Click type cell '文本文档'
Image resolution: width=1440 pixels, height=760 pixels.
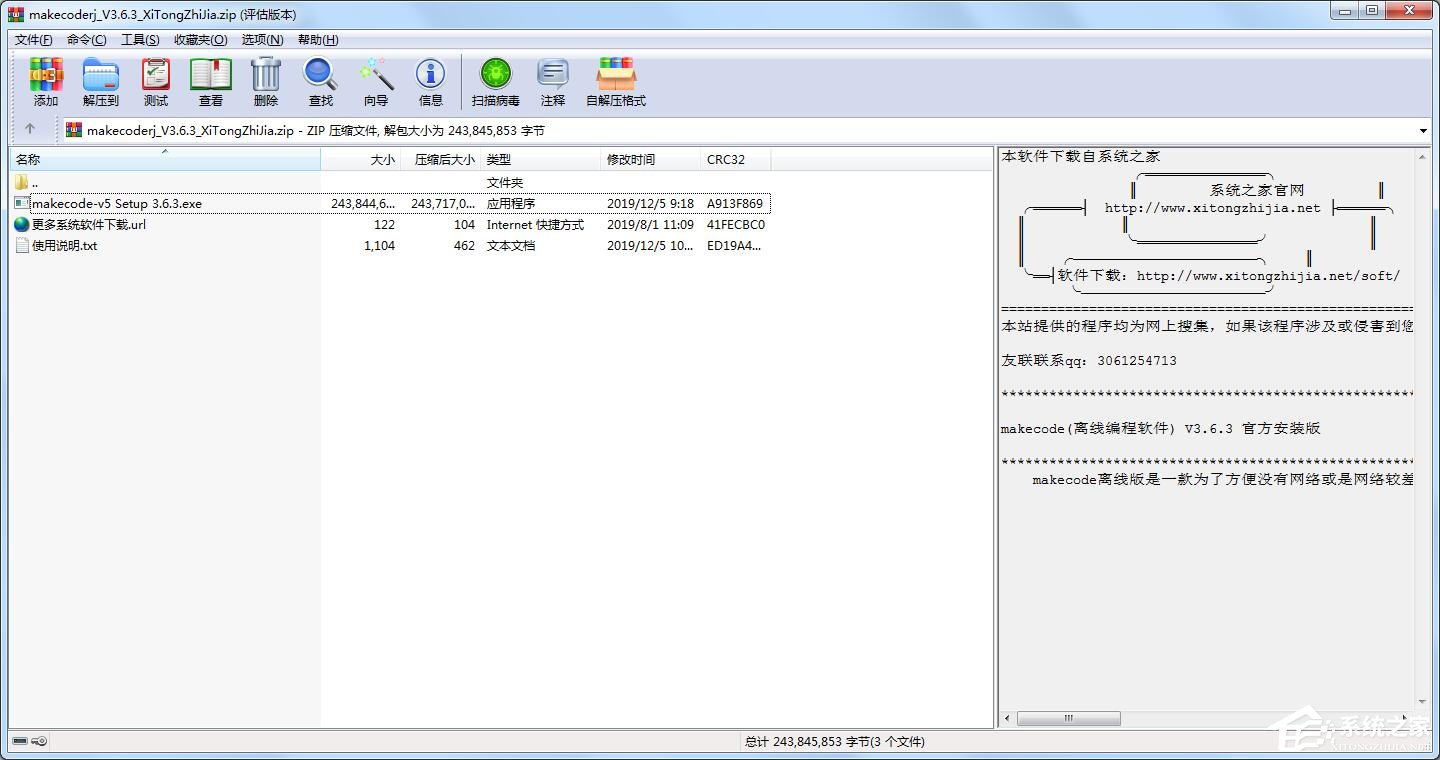[511, 245]
